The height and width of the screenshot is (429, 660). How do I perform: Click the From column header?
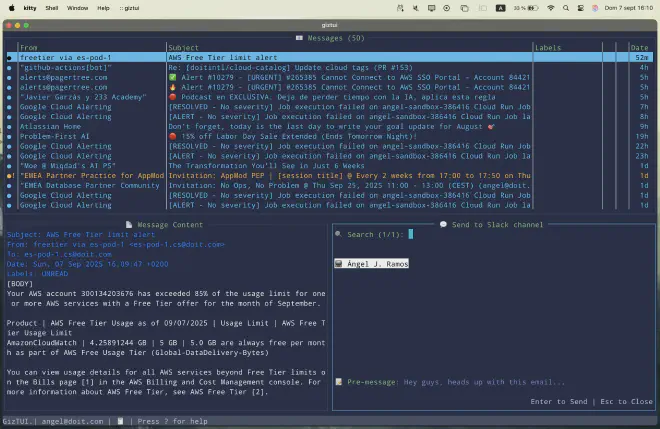pos(29,48)
